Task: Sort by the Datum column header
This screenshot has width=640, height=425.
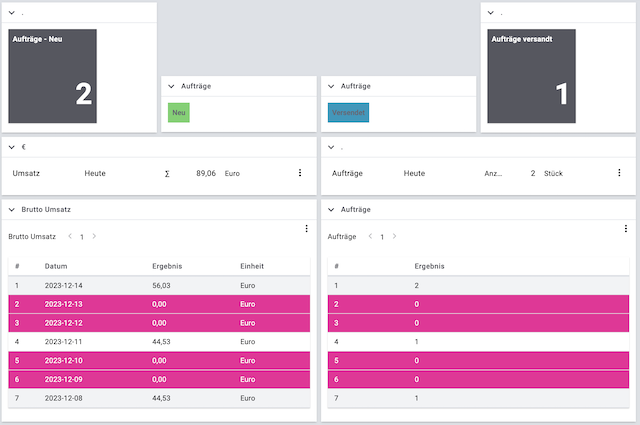Action: click(56, 267)
